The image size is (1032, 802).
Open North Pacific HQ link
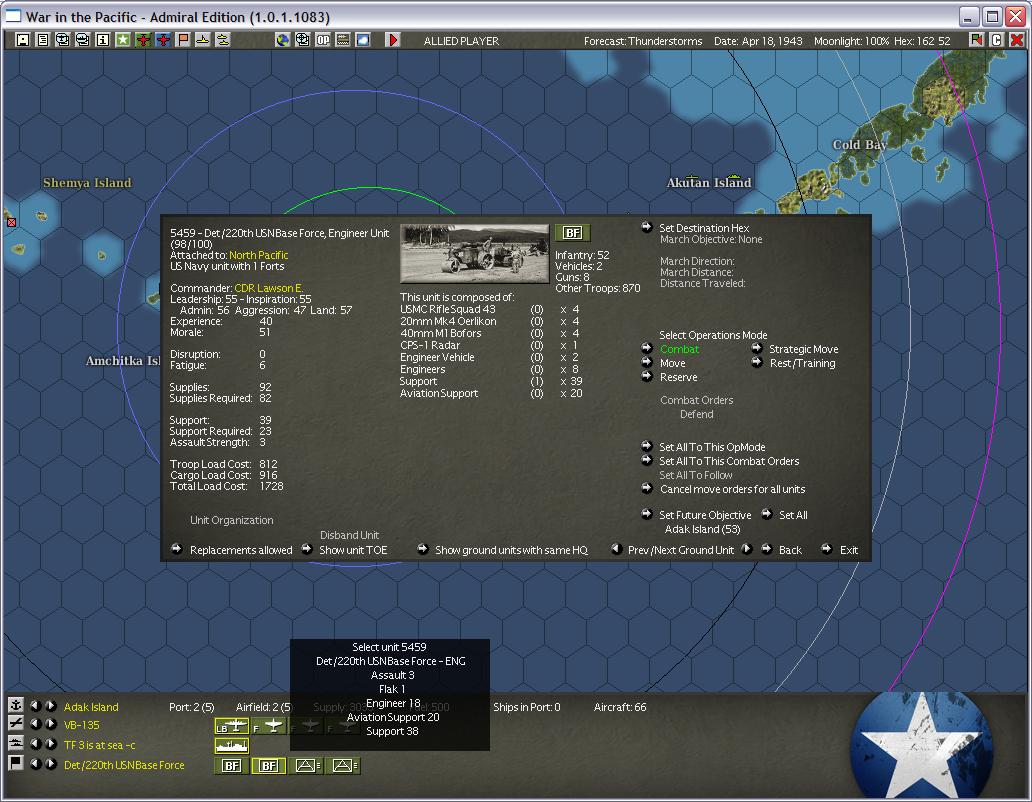259,255
